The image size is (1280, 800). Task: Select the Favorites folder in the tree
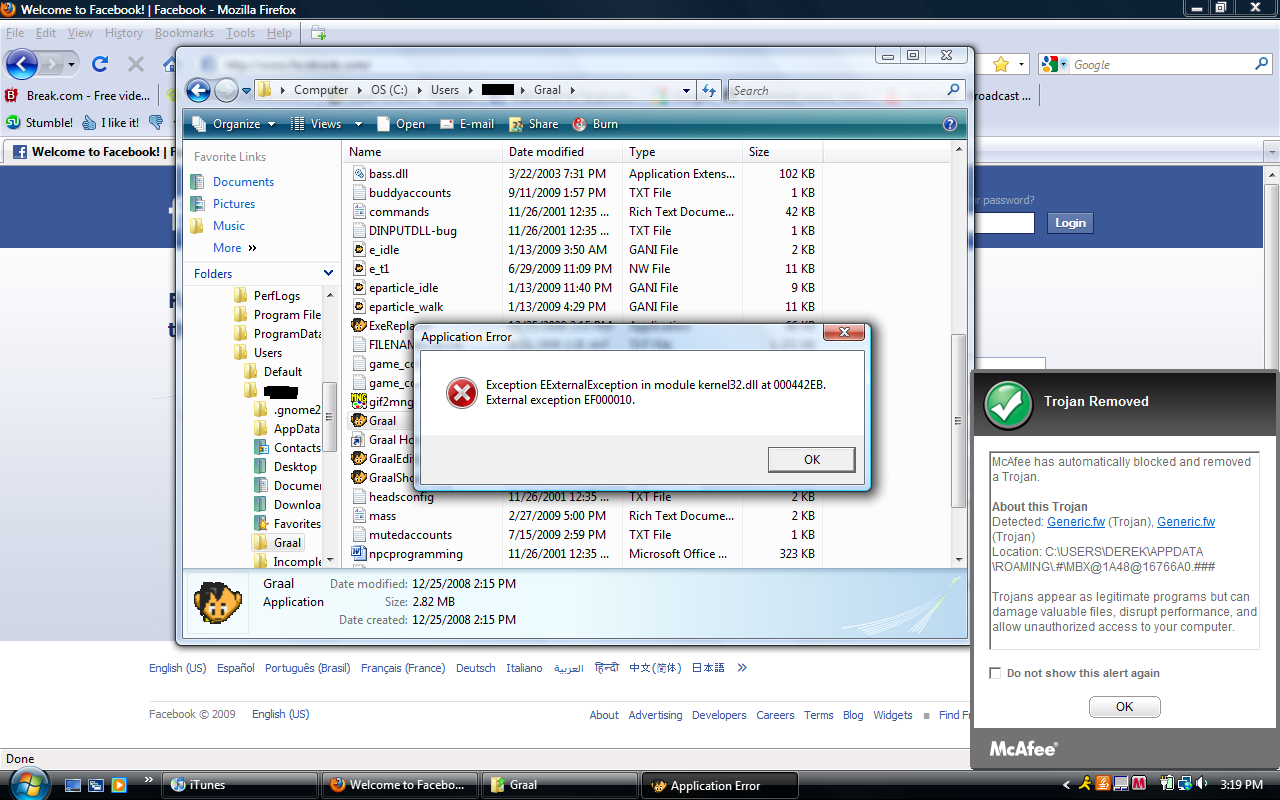click(288, 524)
